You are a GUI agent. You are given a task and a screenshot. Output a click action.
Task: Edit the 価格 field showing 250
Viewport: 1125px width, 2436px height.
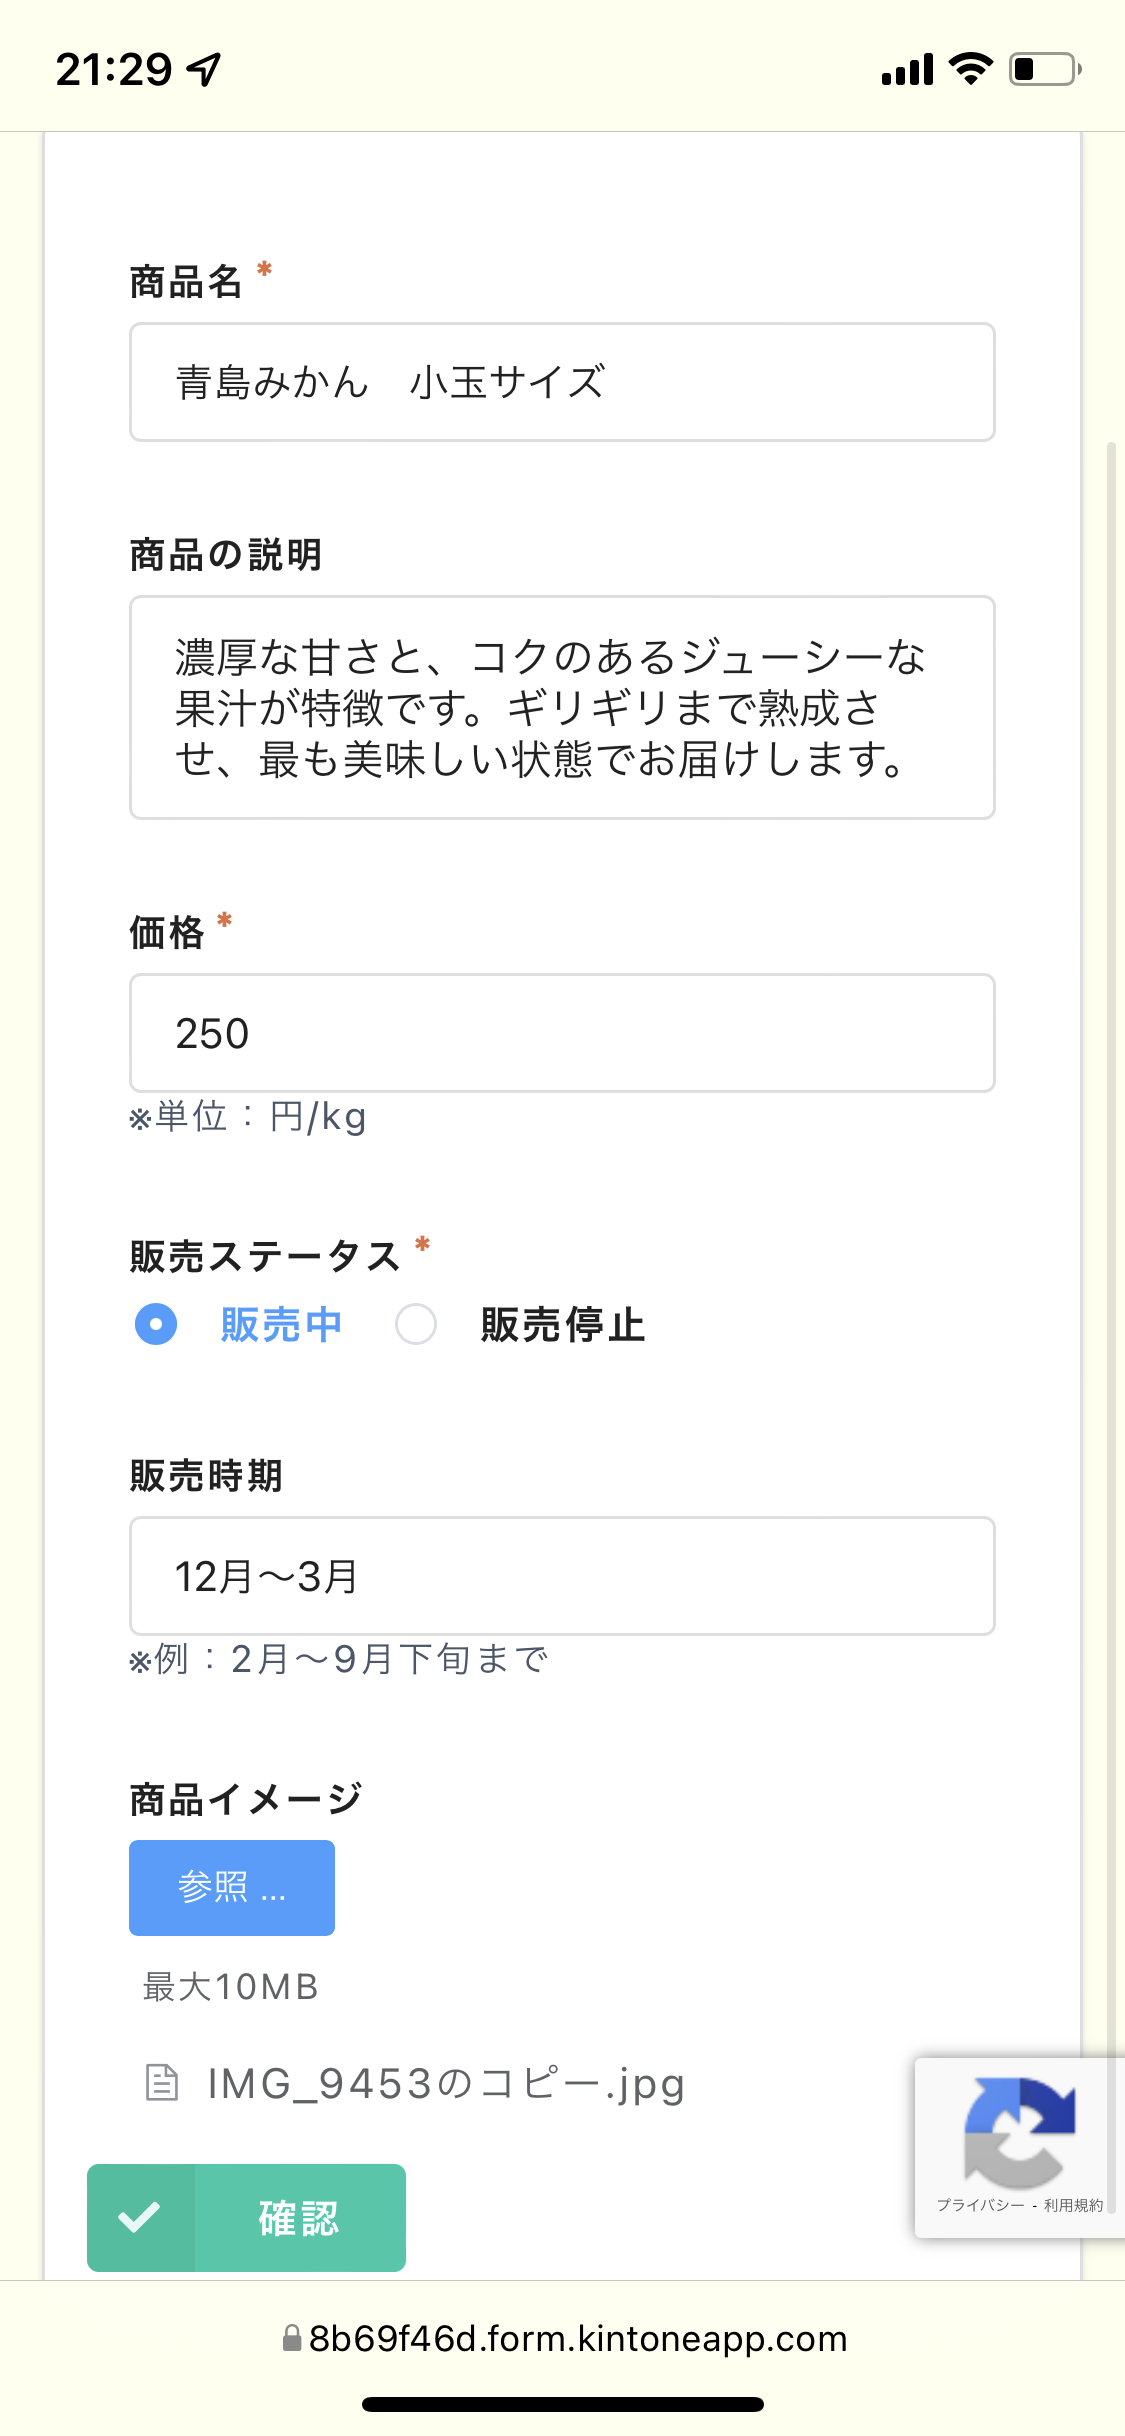click(562, 1033)
